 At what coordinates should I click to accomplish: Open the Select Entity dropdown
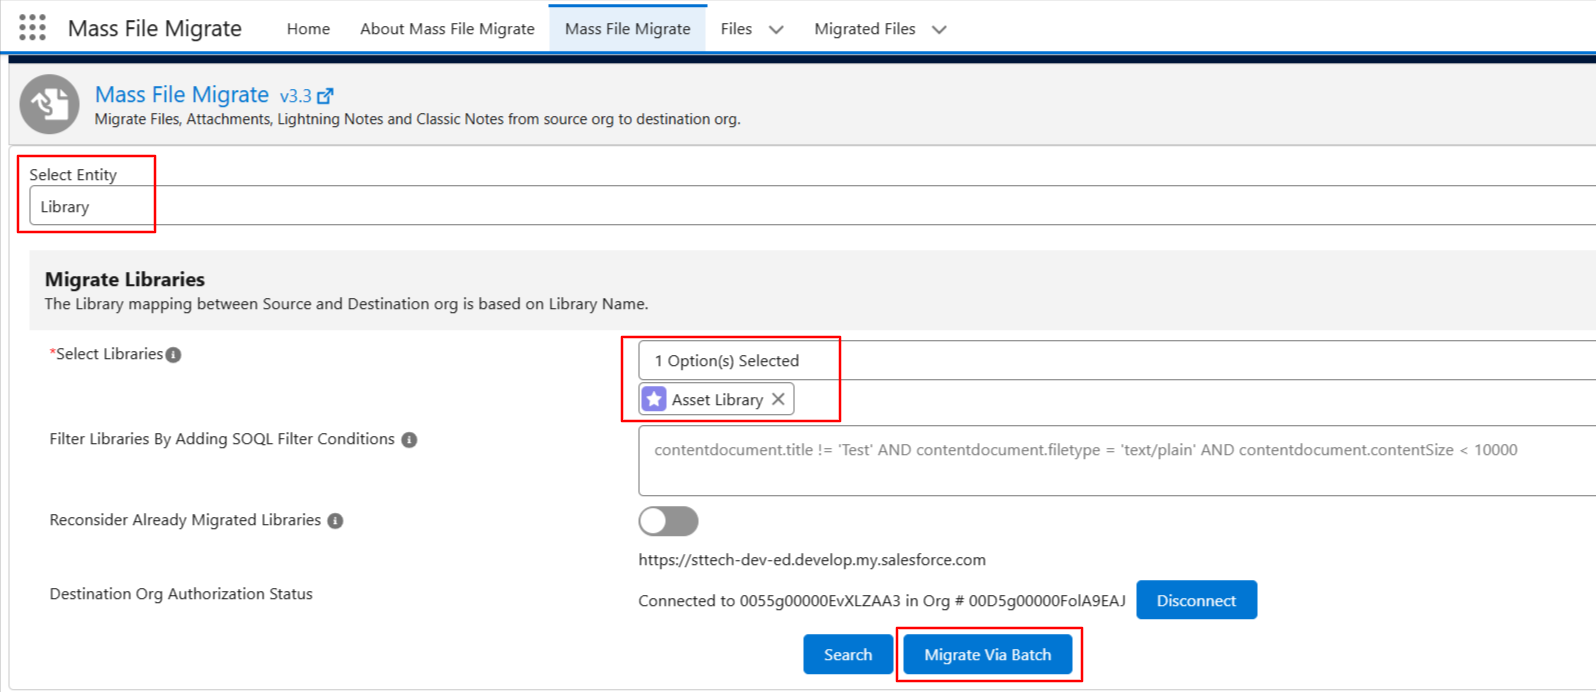pyautogui.click(x=812, y=206)
